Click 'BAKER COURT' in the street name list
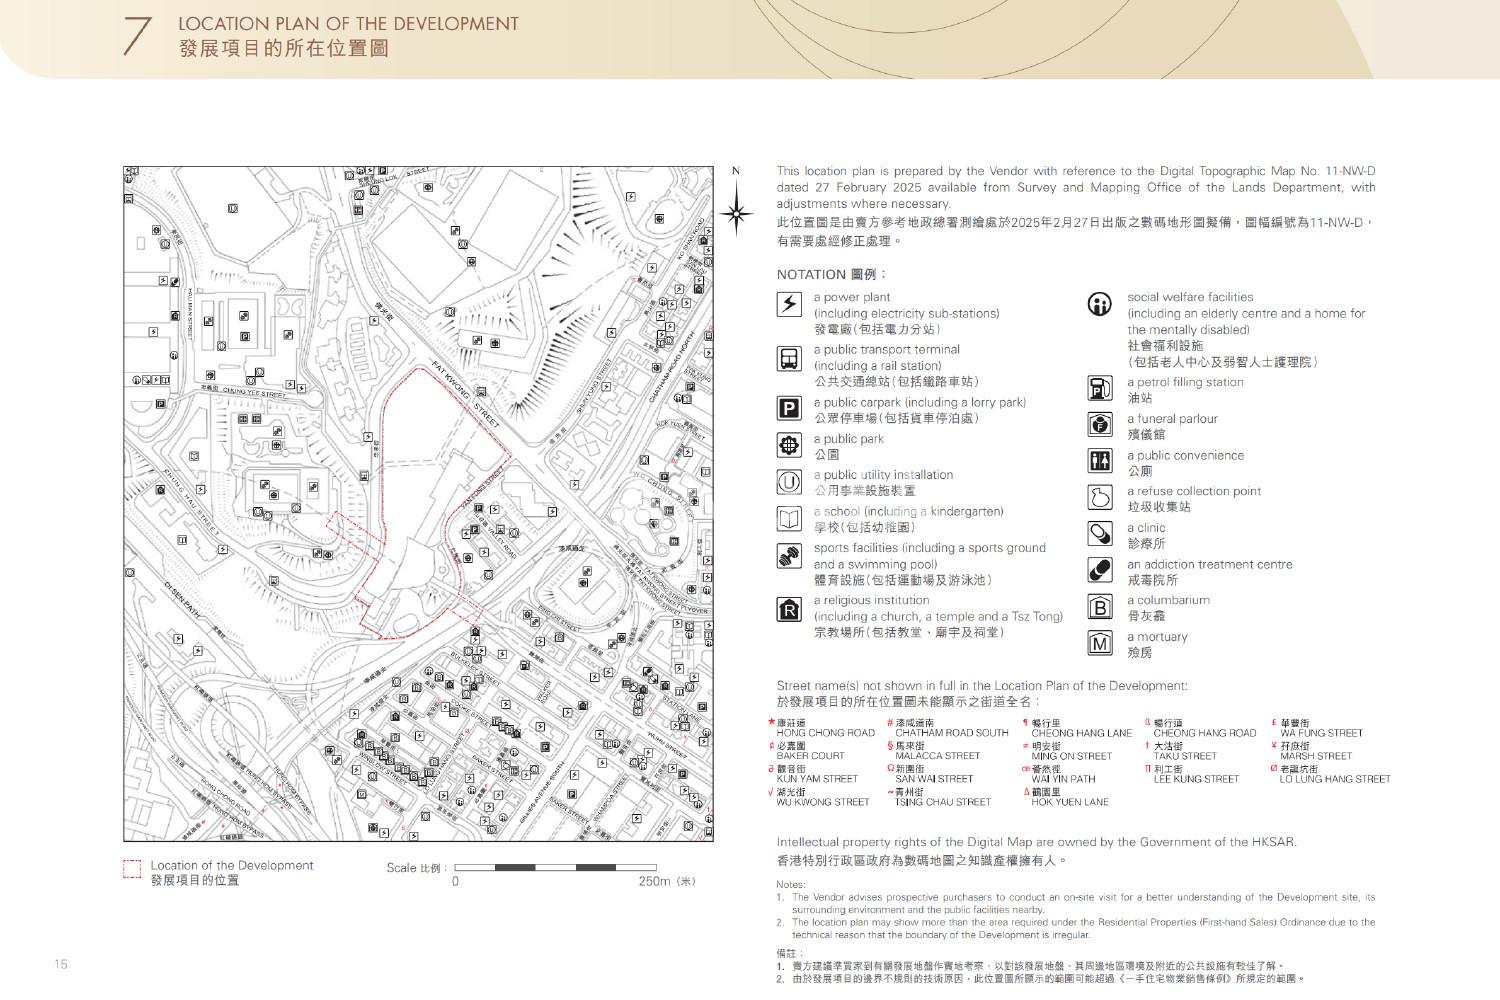This screenshot has width=1500, height=1000. [811, 756]
